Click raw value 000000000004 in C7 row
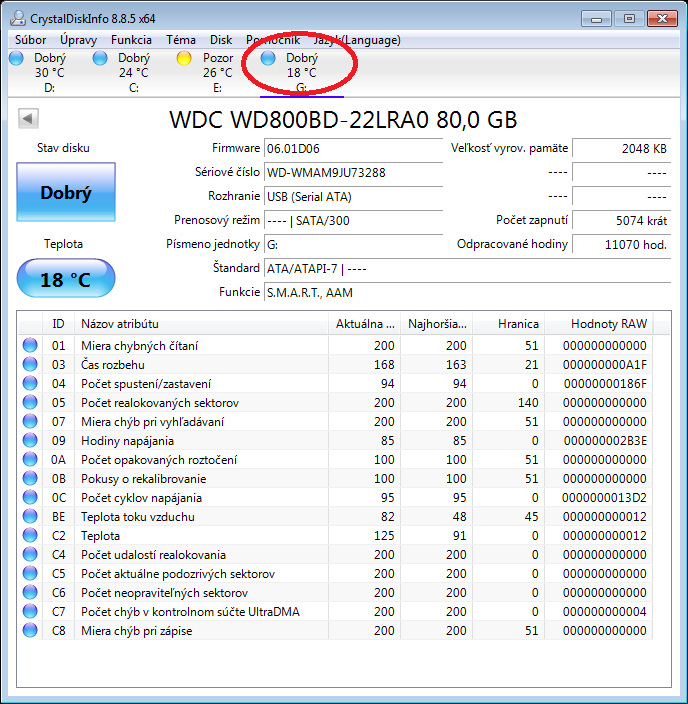This screenshot has height=704, width=688. (x=604, y=612)
